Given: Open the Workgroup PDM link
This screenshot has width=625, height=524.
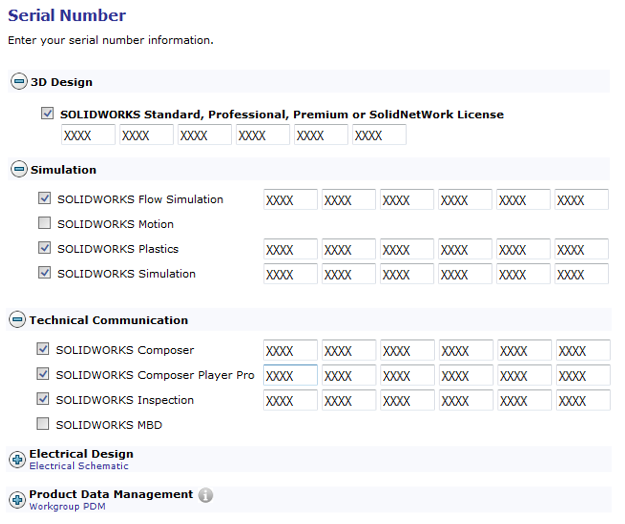Looking at the screenshot, I should [x=67, y=506].
